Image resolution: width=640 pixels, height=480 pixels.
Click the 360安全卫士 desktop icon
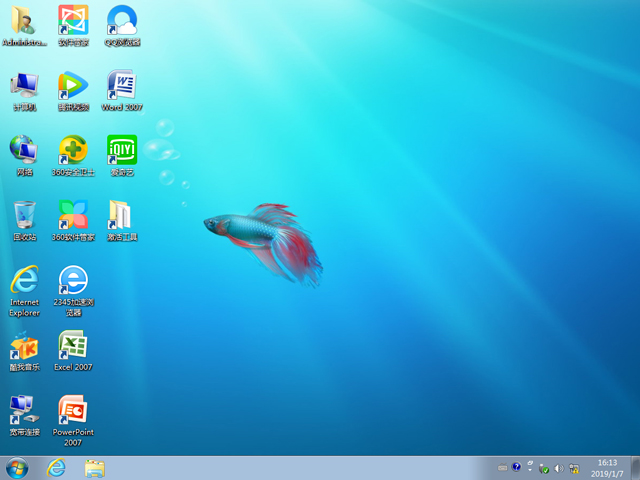click(73, 150)
